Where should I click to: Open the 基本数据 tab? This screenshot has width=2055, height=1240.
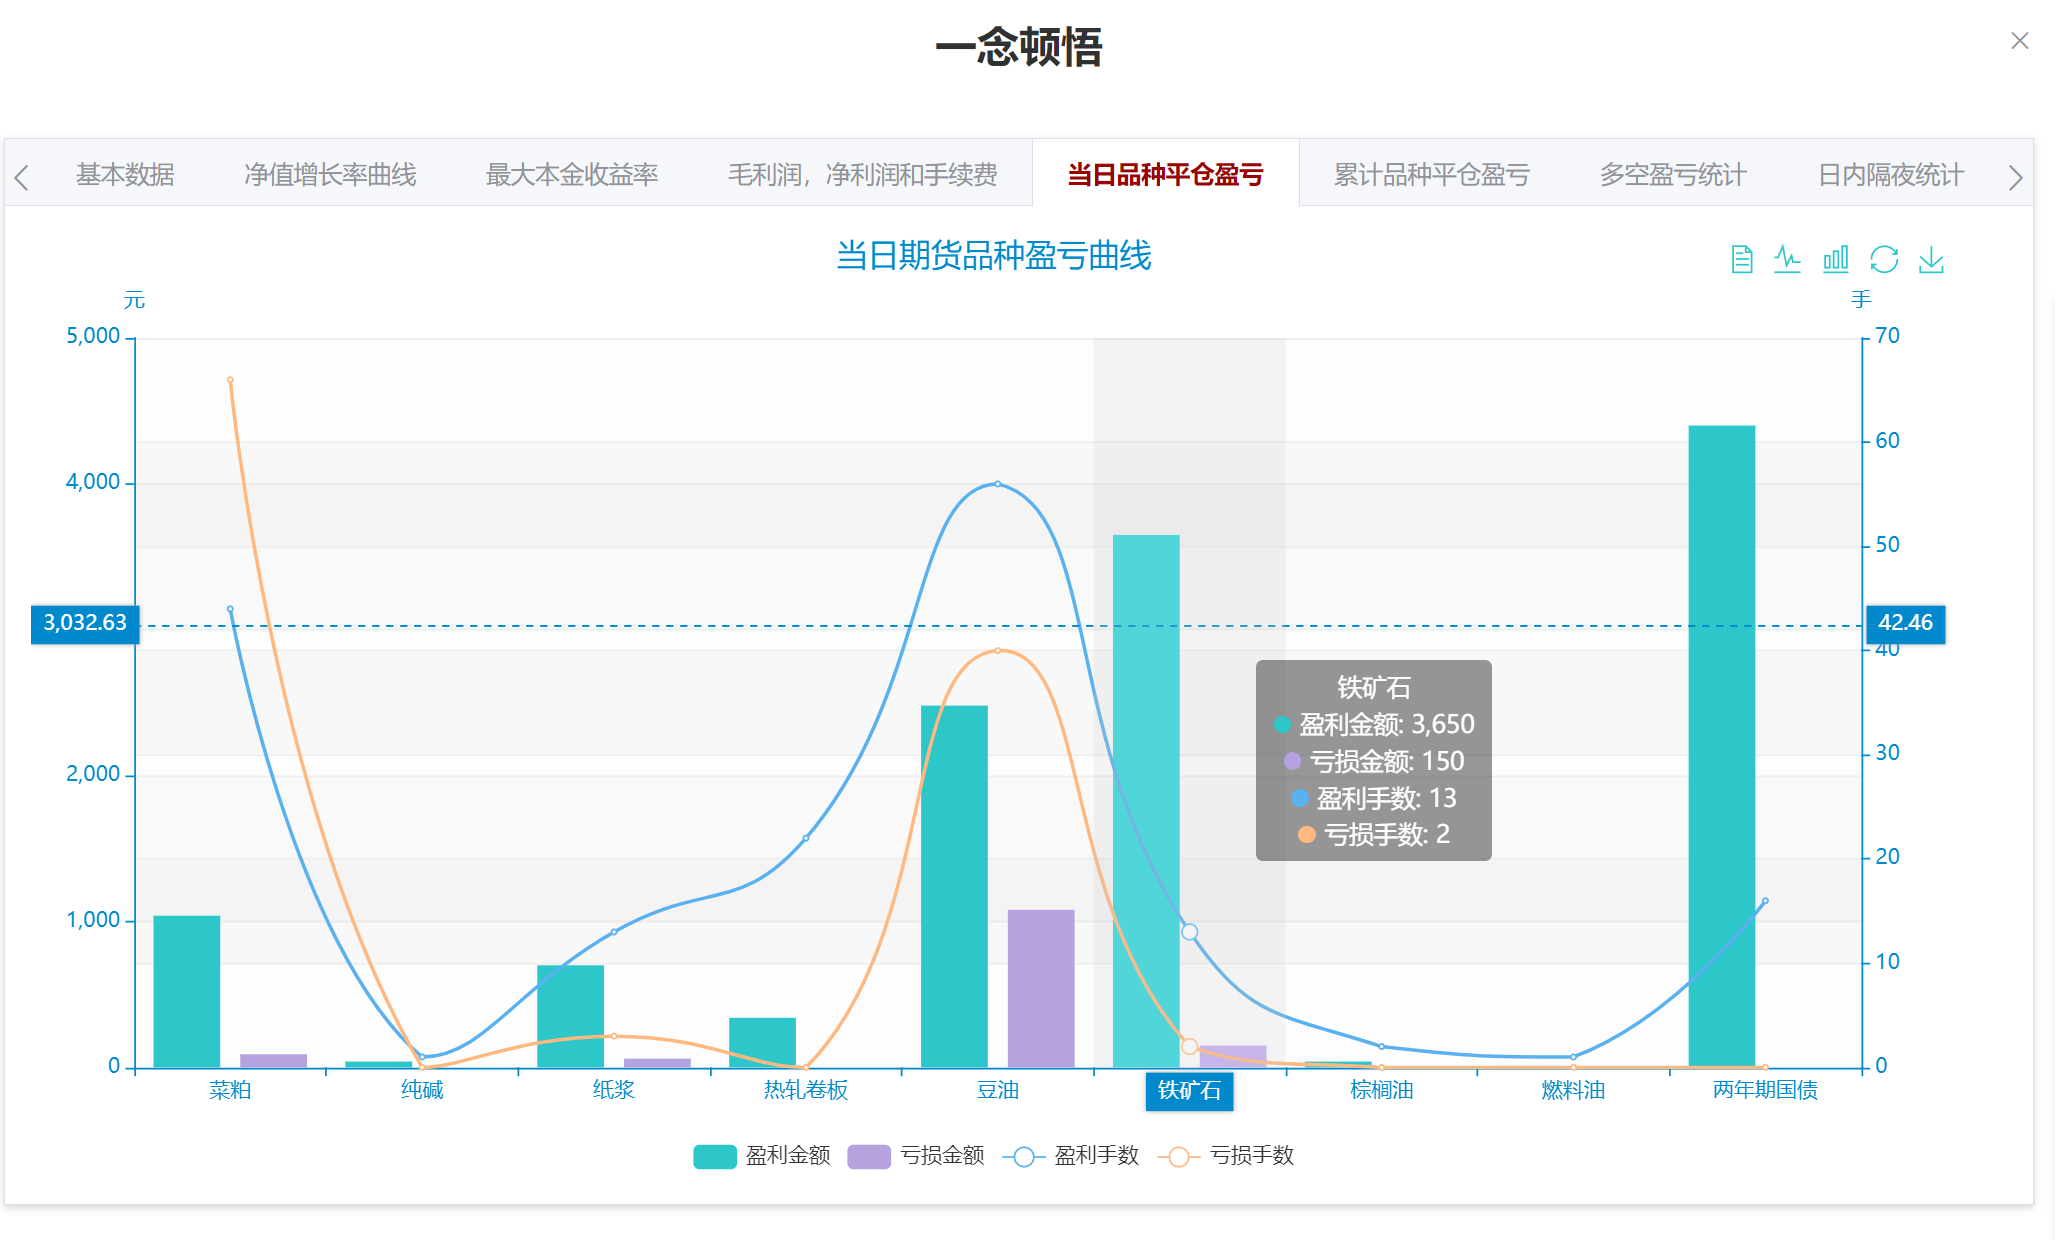tap(125, 175)
